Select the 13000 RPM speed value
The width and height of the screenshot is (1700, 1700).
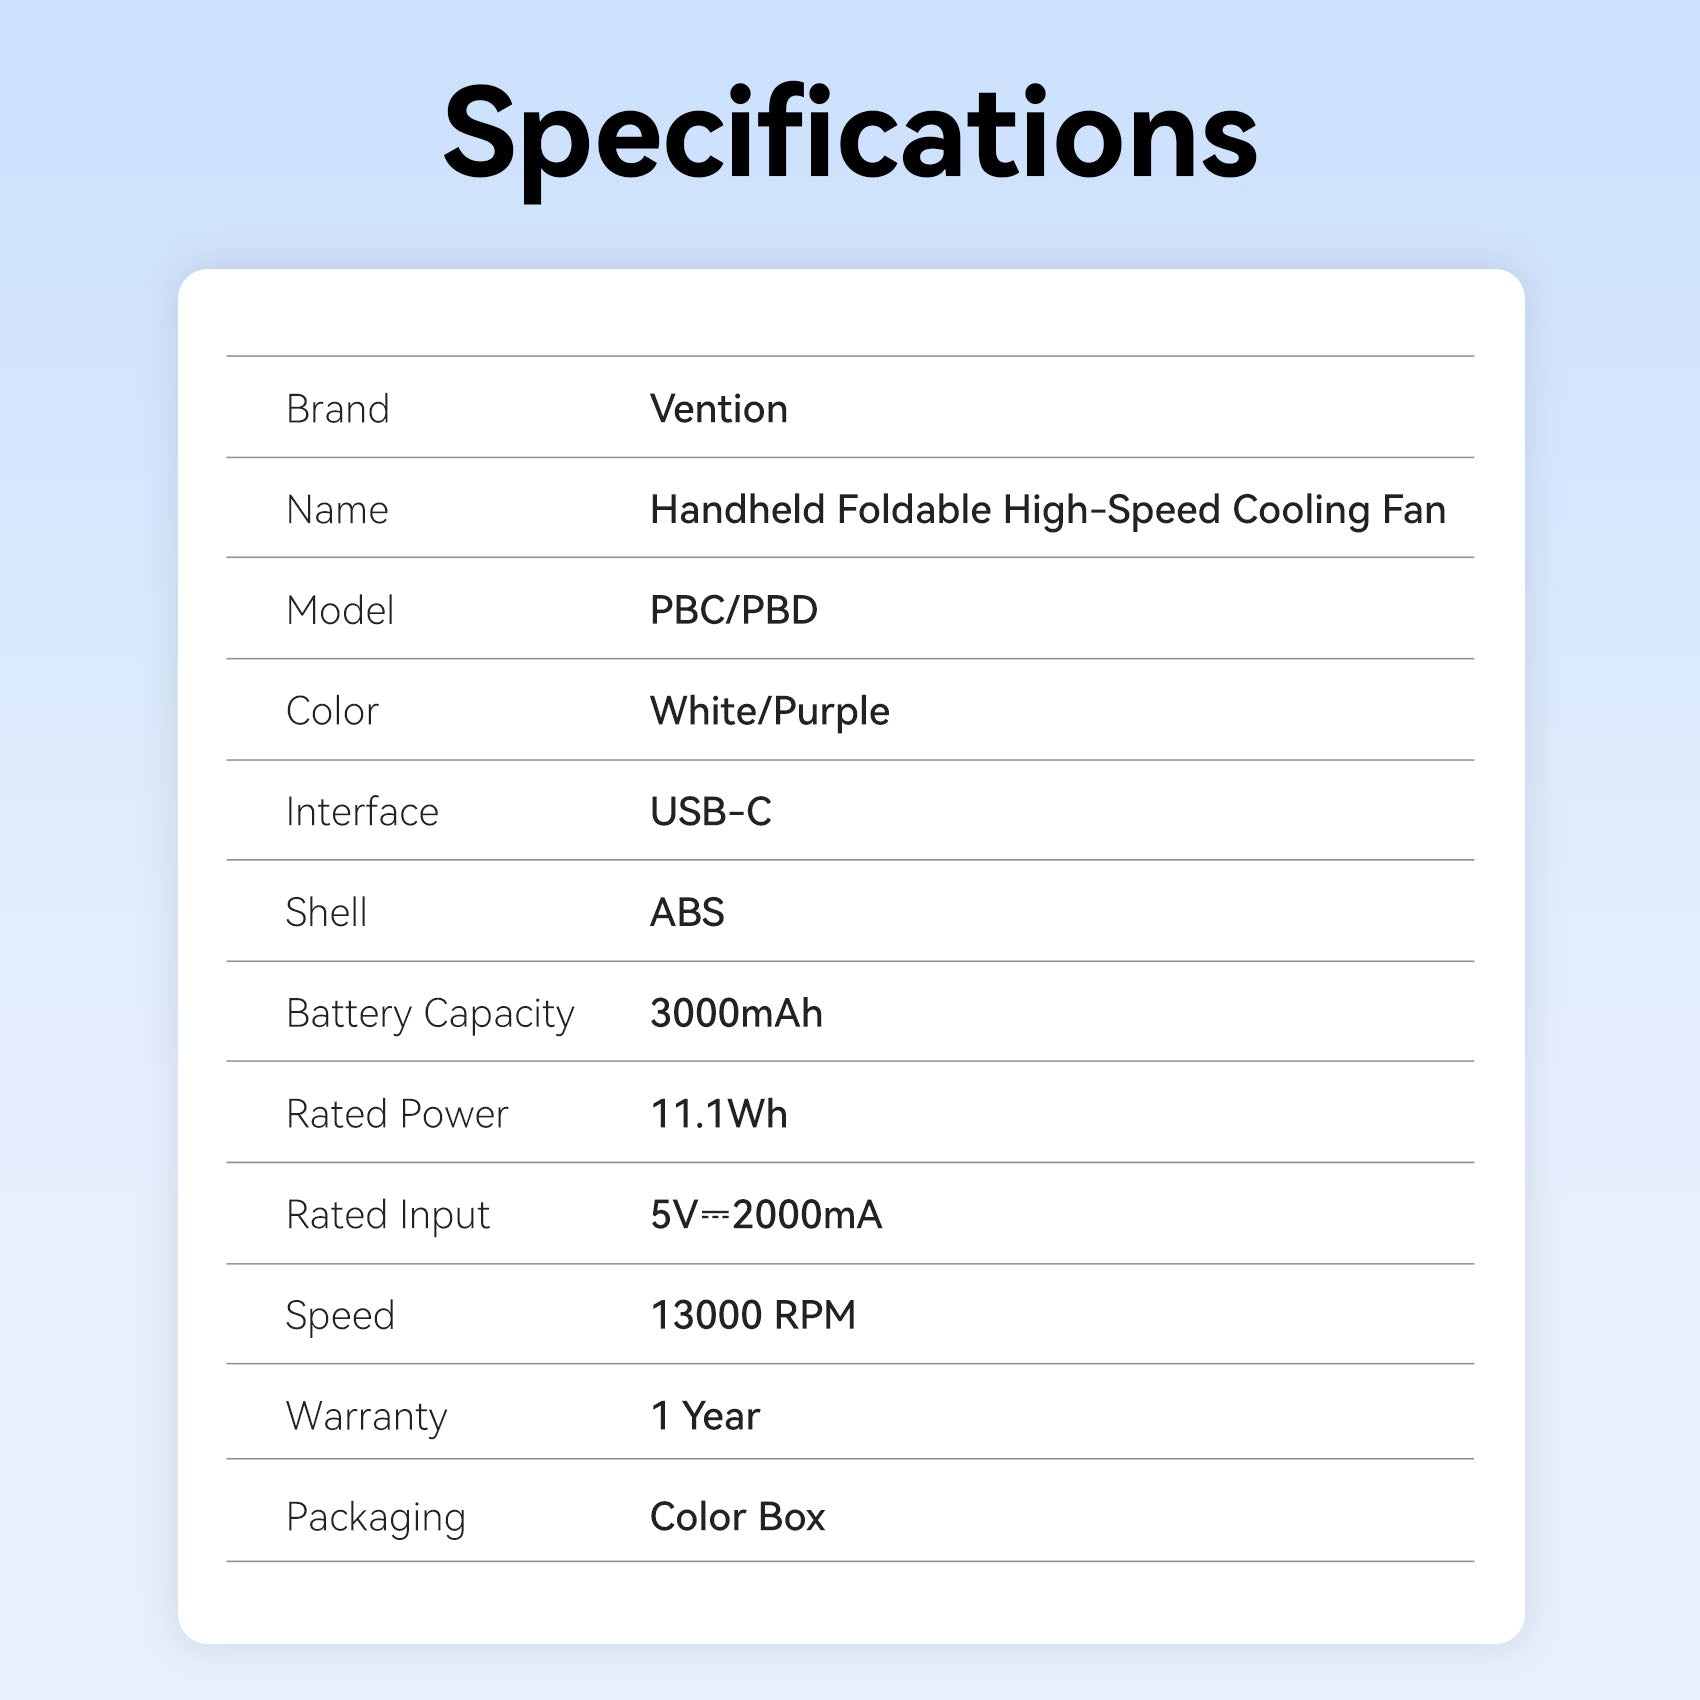click(x=753, y=1315)
